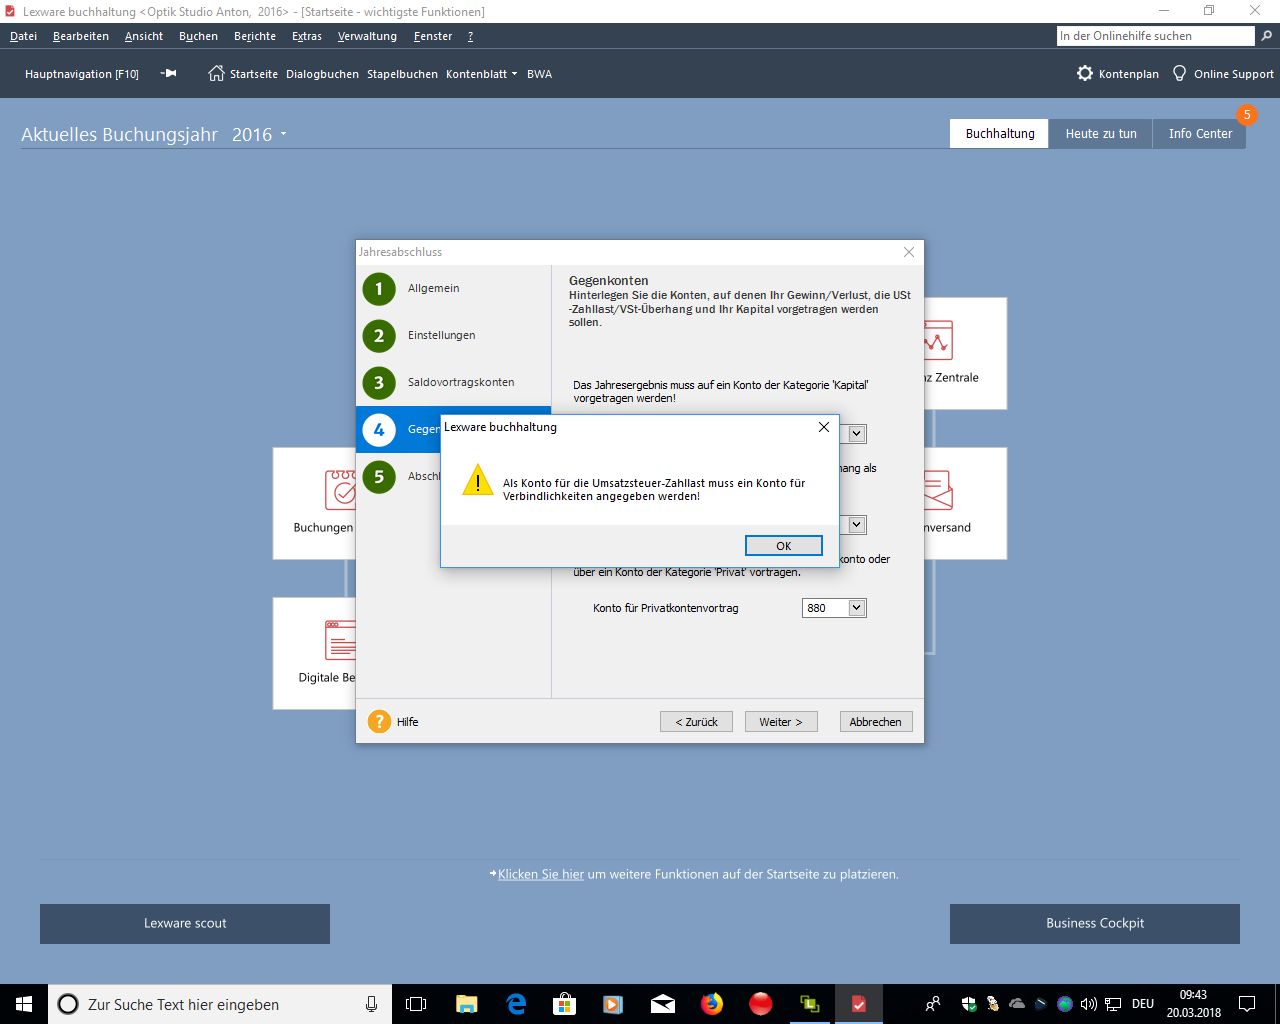Screen dimensions: 1280x1024
Task: Open Kontenplan via the gear icon
Action: tap(1085, 73)
